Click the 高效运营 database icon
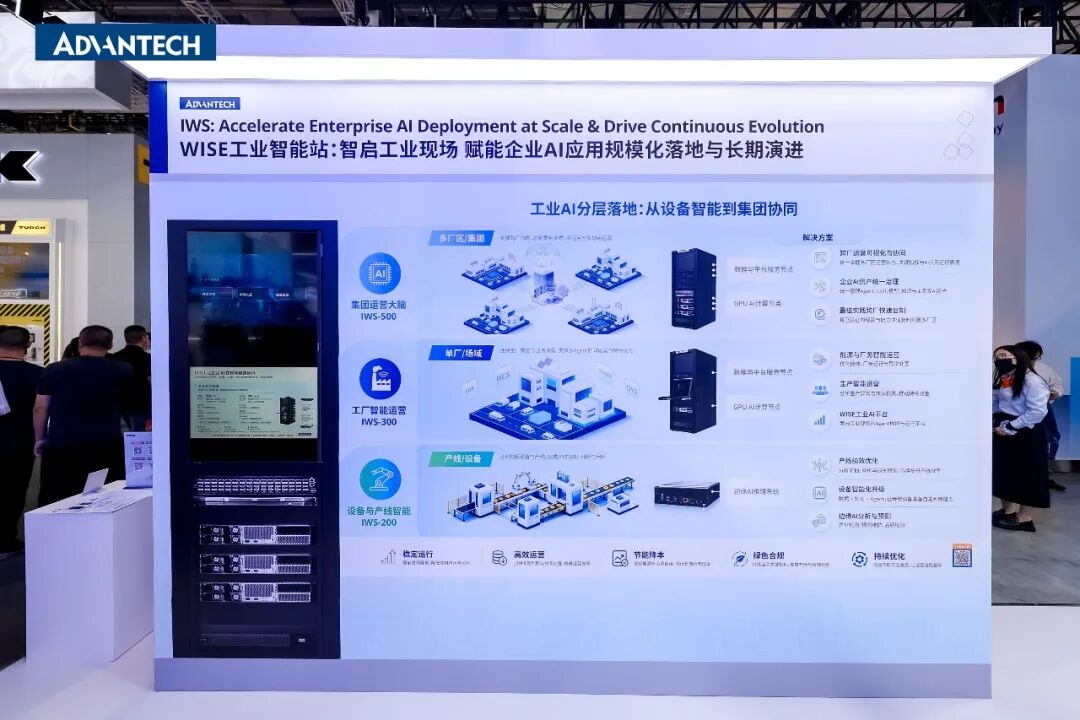 pos(499,557)
